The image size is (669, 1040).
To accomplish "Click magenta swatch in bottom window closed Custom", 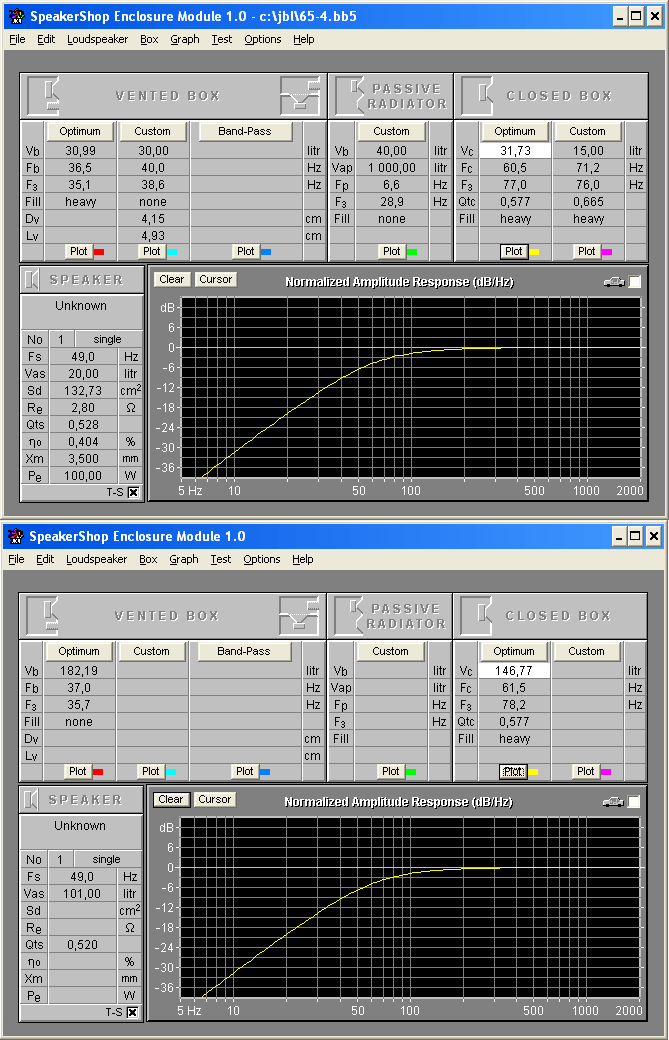I will [x=605, y=772].
